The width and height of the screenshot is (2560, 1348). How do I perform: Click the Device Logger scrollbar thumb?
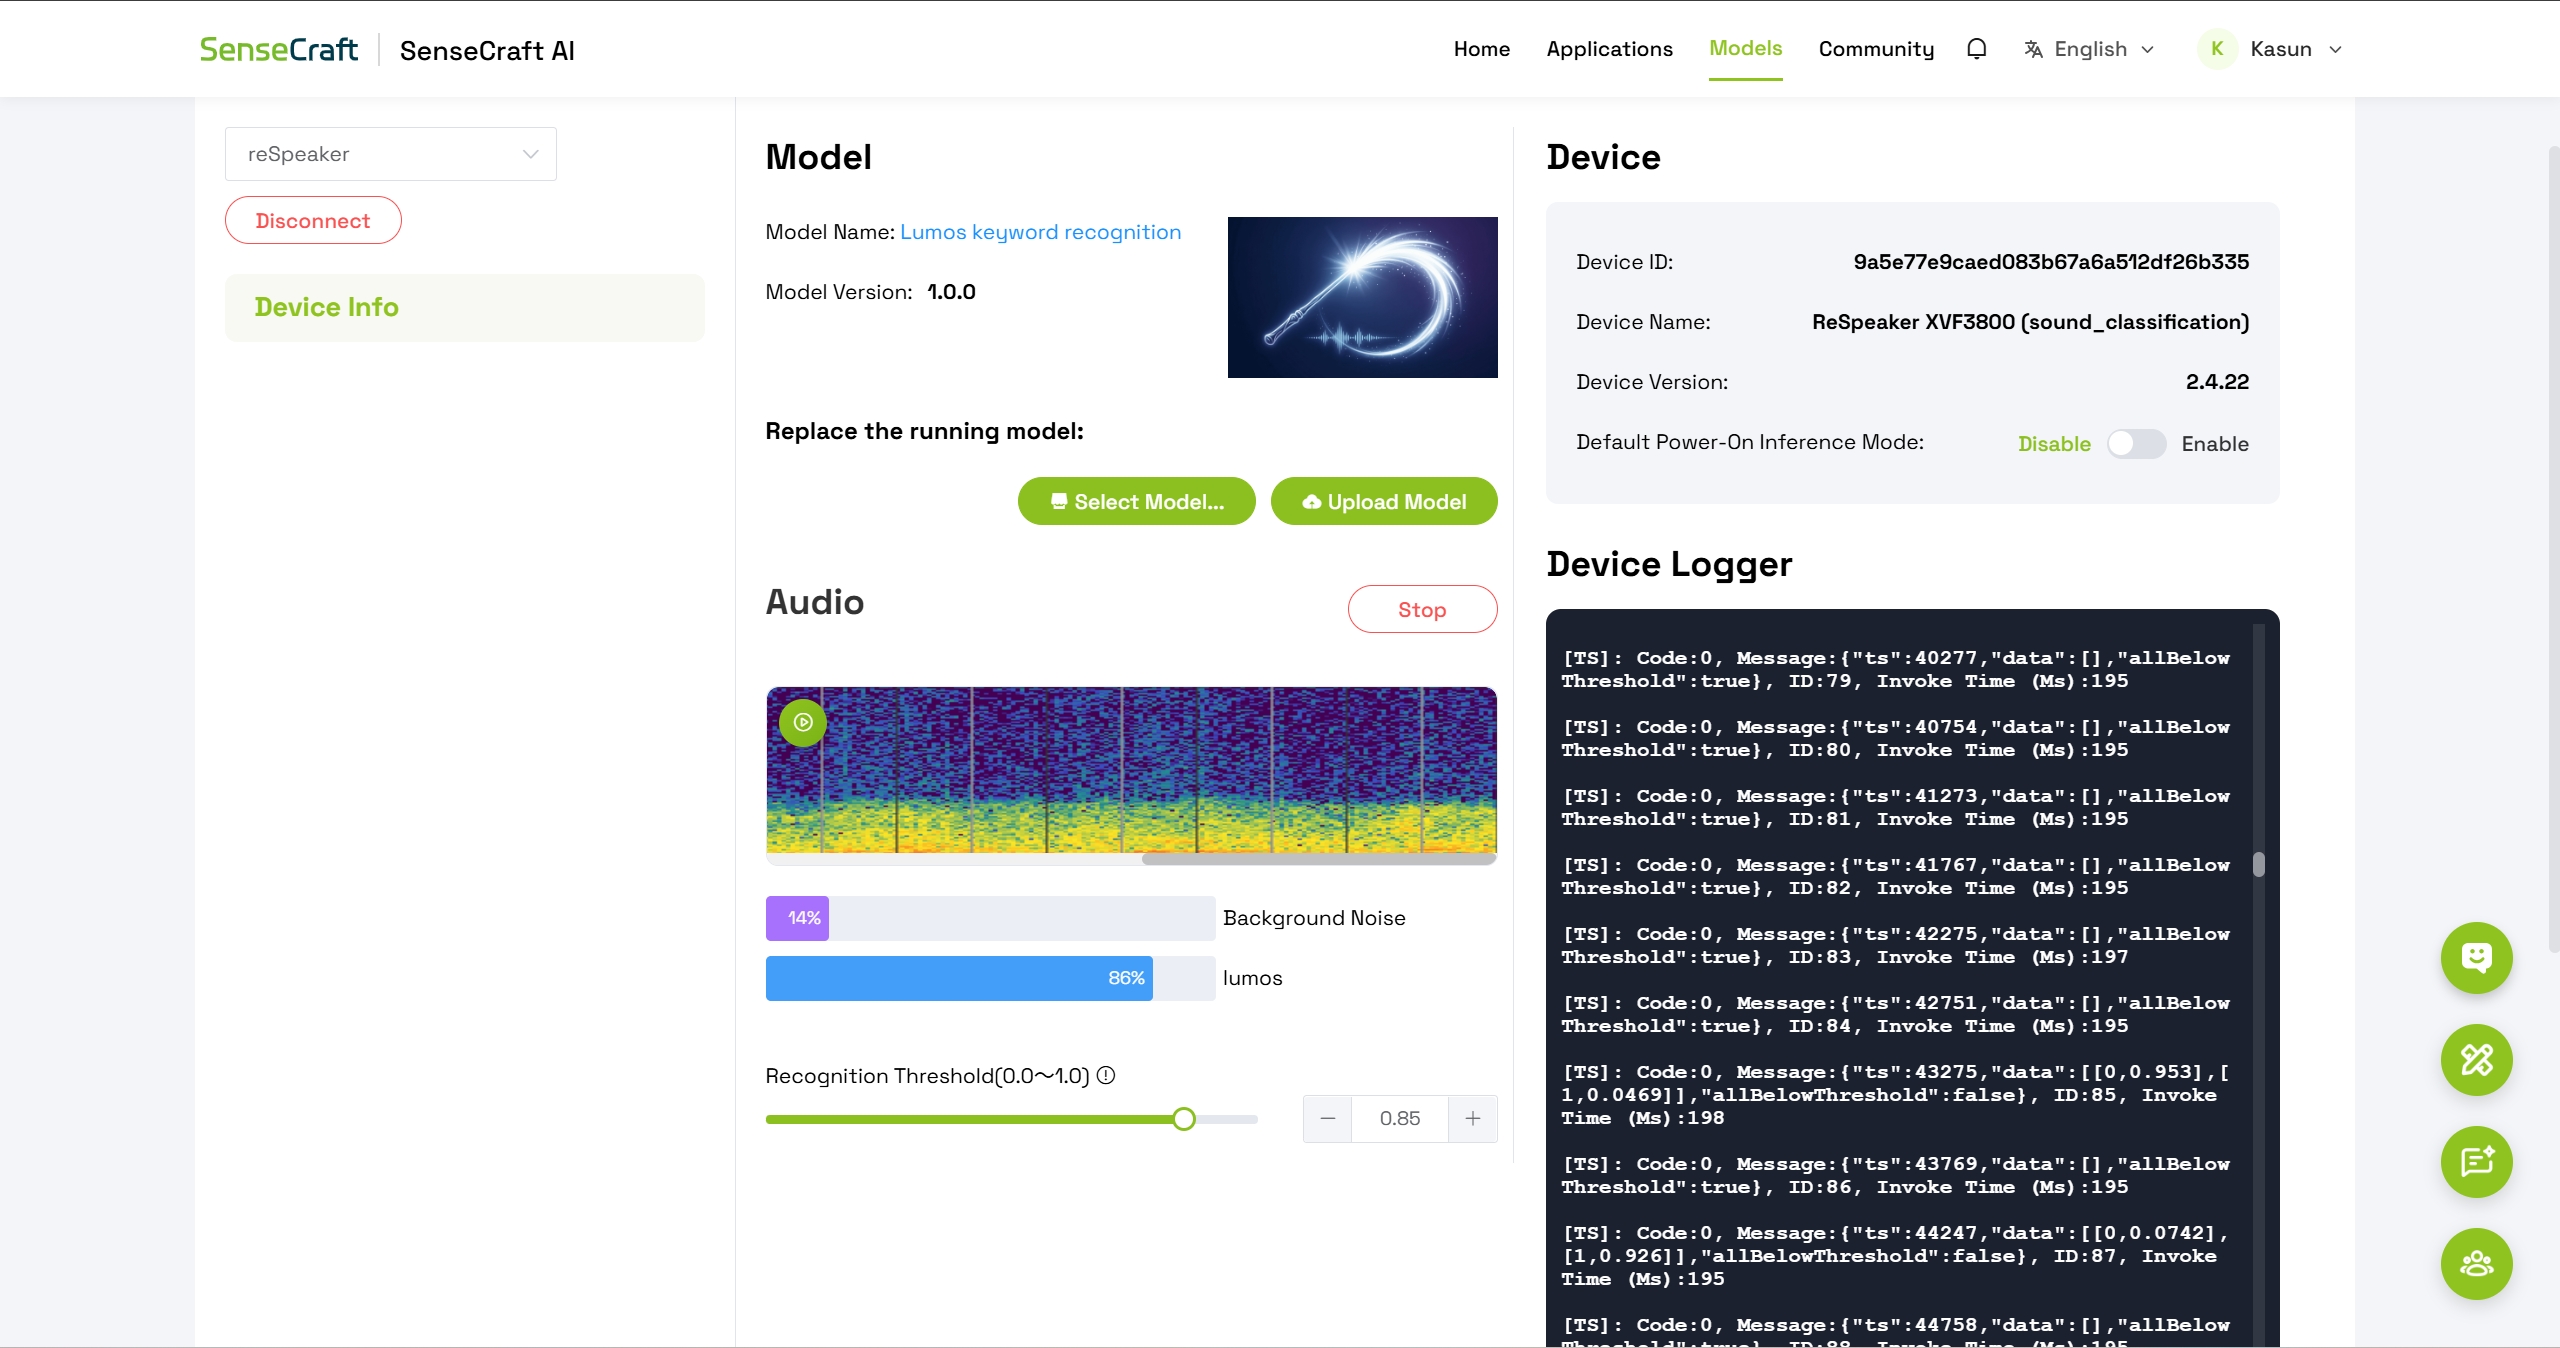coord(2258,864)
